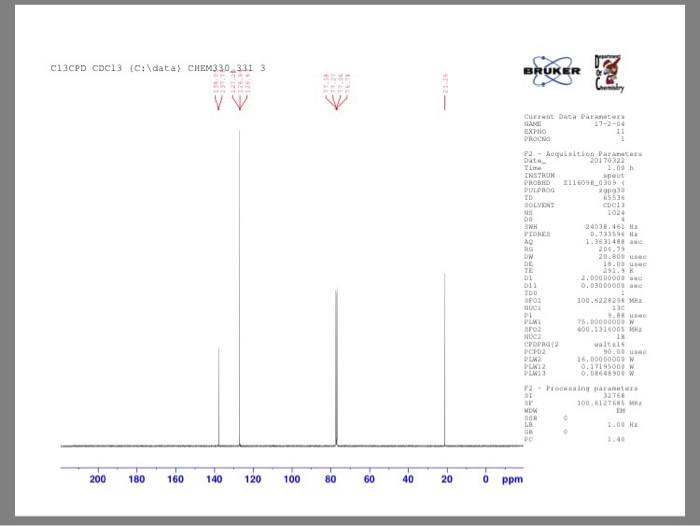This screenshot has height=526, width=700.
Task: Click the PLW13 value '0.08648900'
Action: (603, 373)
